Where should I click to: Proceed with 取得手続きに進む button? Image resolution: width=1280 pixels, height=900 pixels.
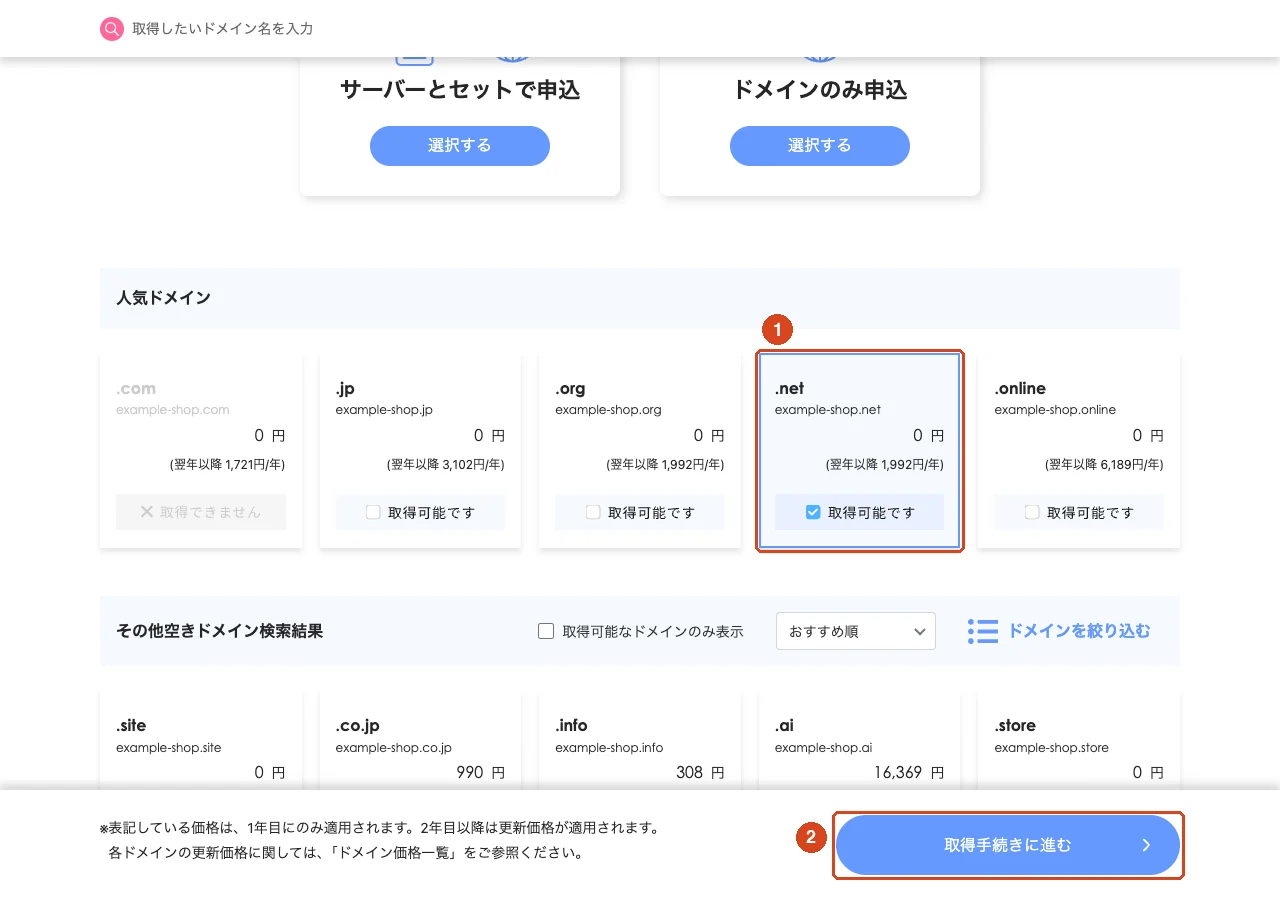point(1008,845)
